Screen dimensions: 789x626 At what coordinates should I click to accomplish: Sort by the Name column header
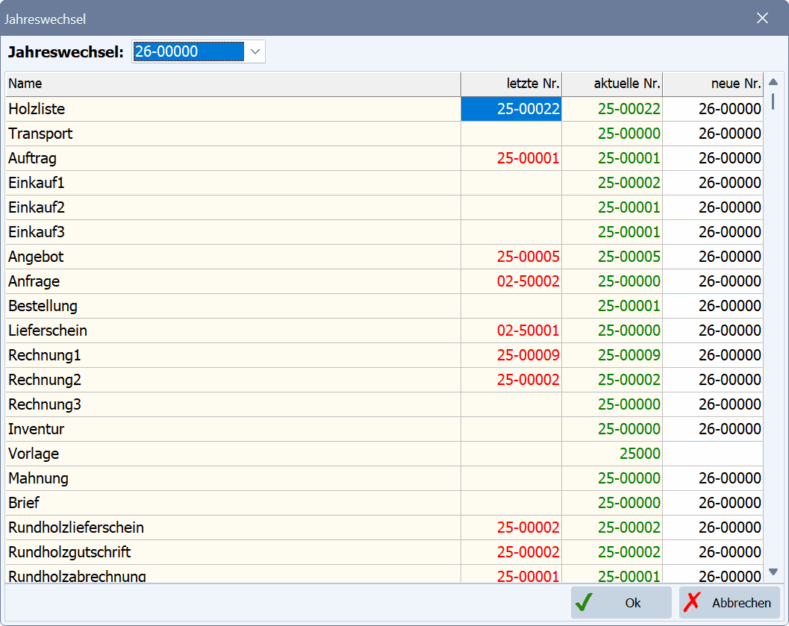click(x=232, y=84)
